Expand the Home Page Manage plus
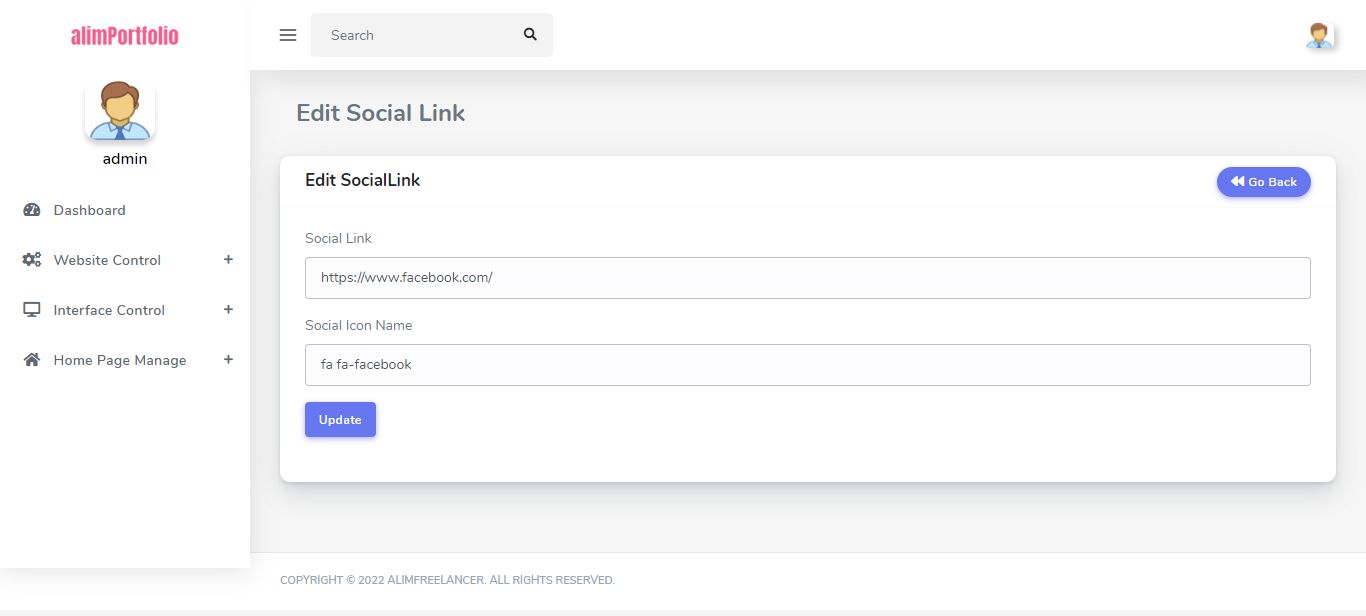The height and width of the screenshot is (616, 1366). (x=228, y=360)
